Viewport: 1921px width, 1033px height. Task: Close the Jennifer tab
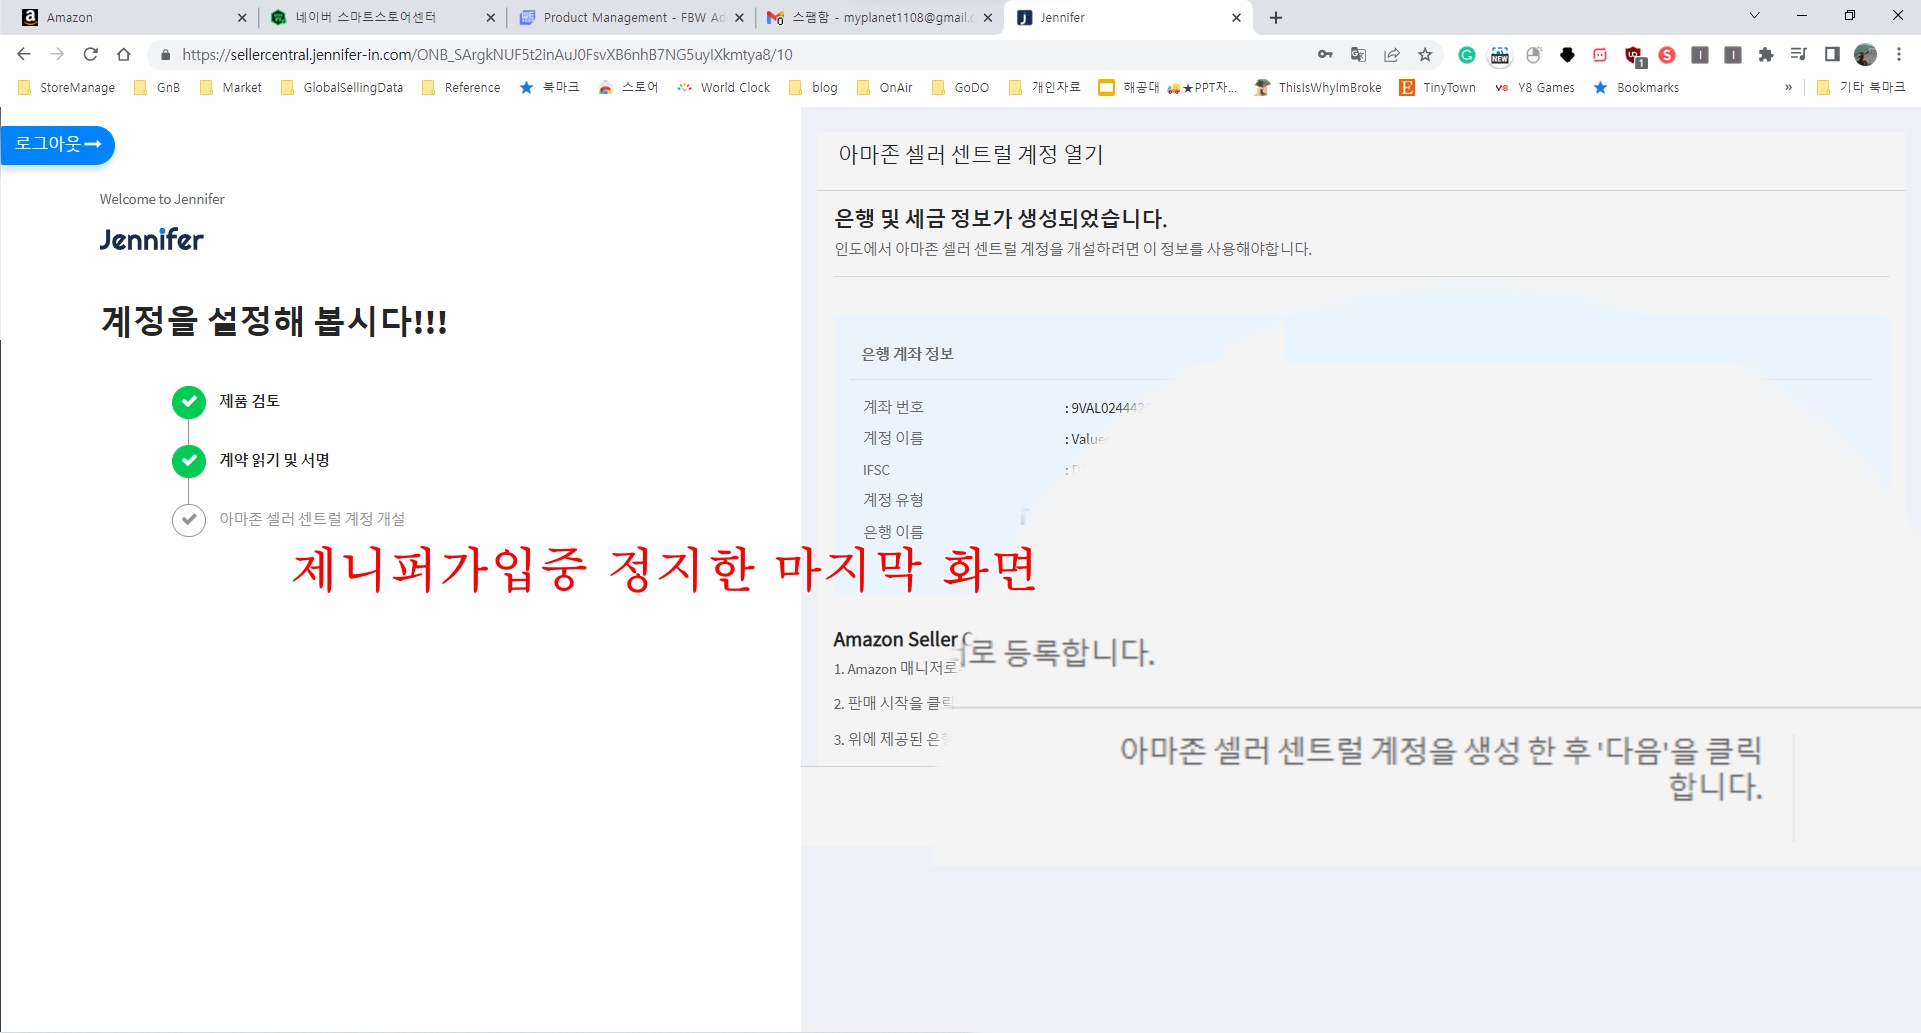point(1236,18)
